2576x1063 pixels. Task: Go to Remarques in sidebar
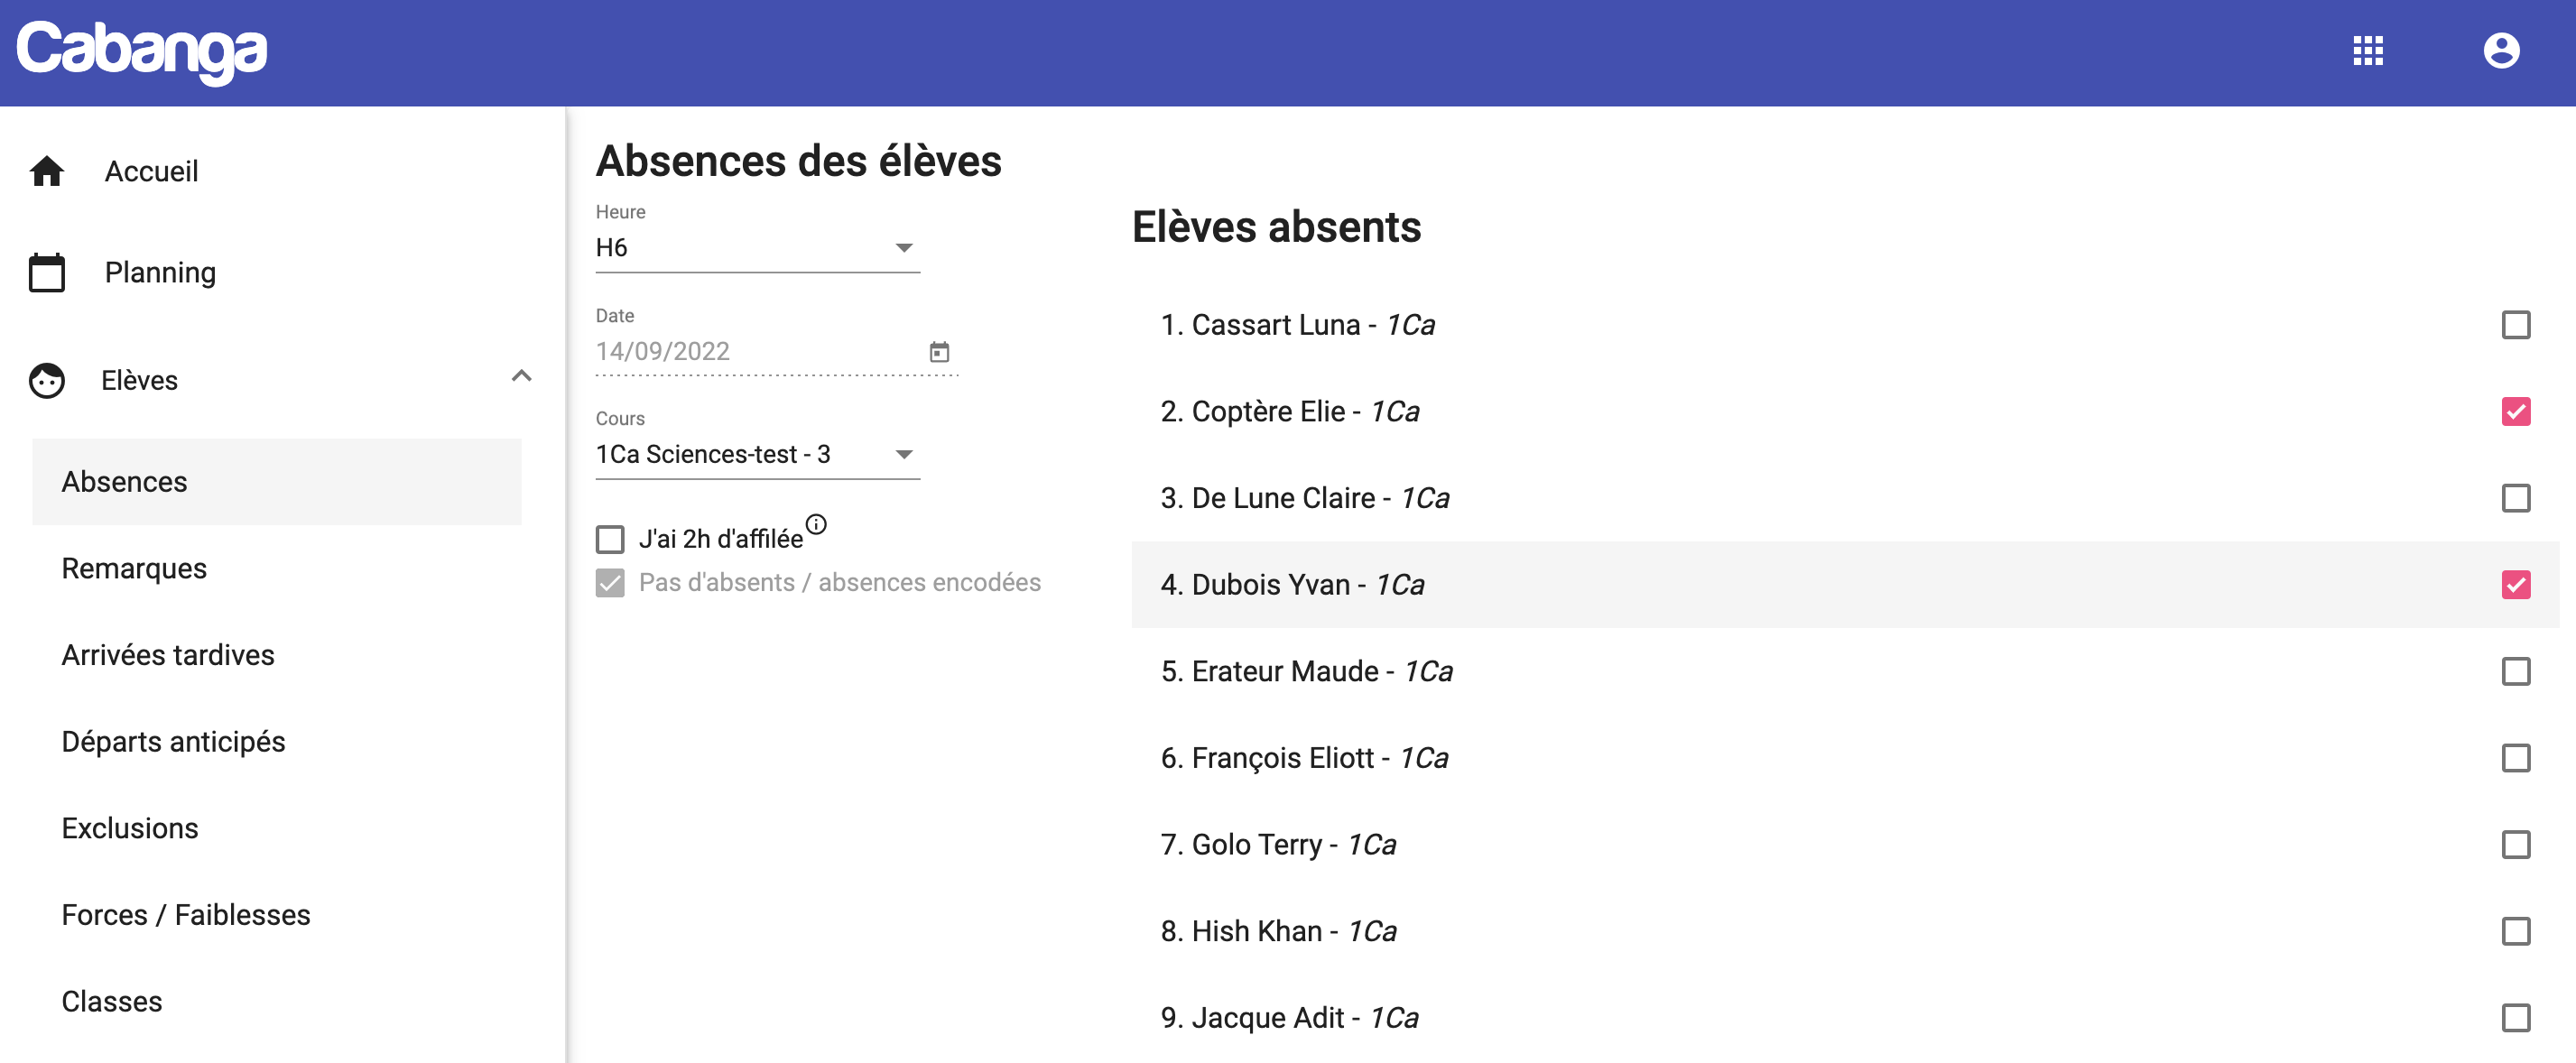(134, 568)
